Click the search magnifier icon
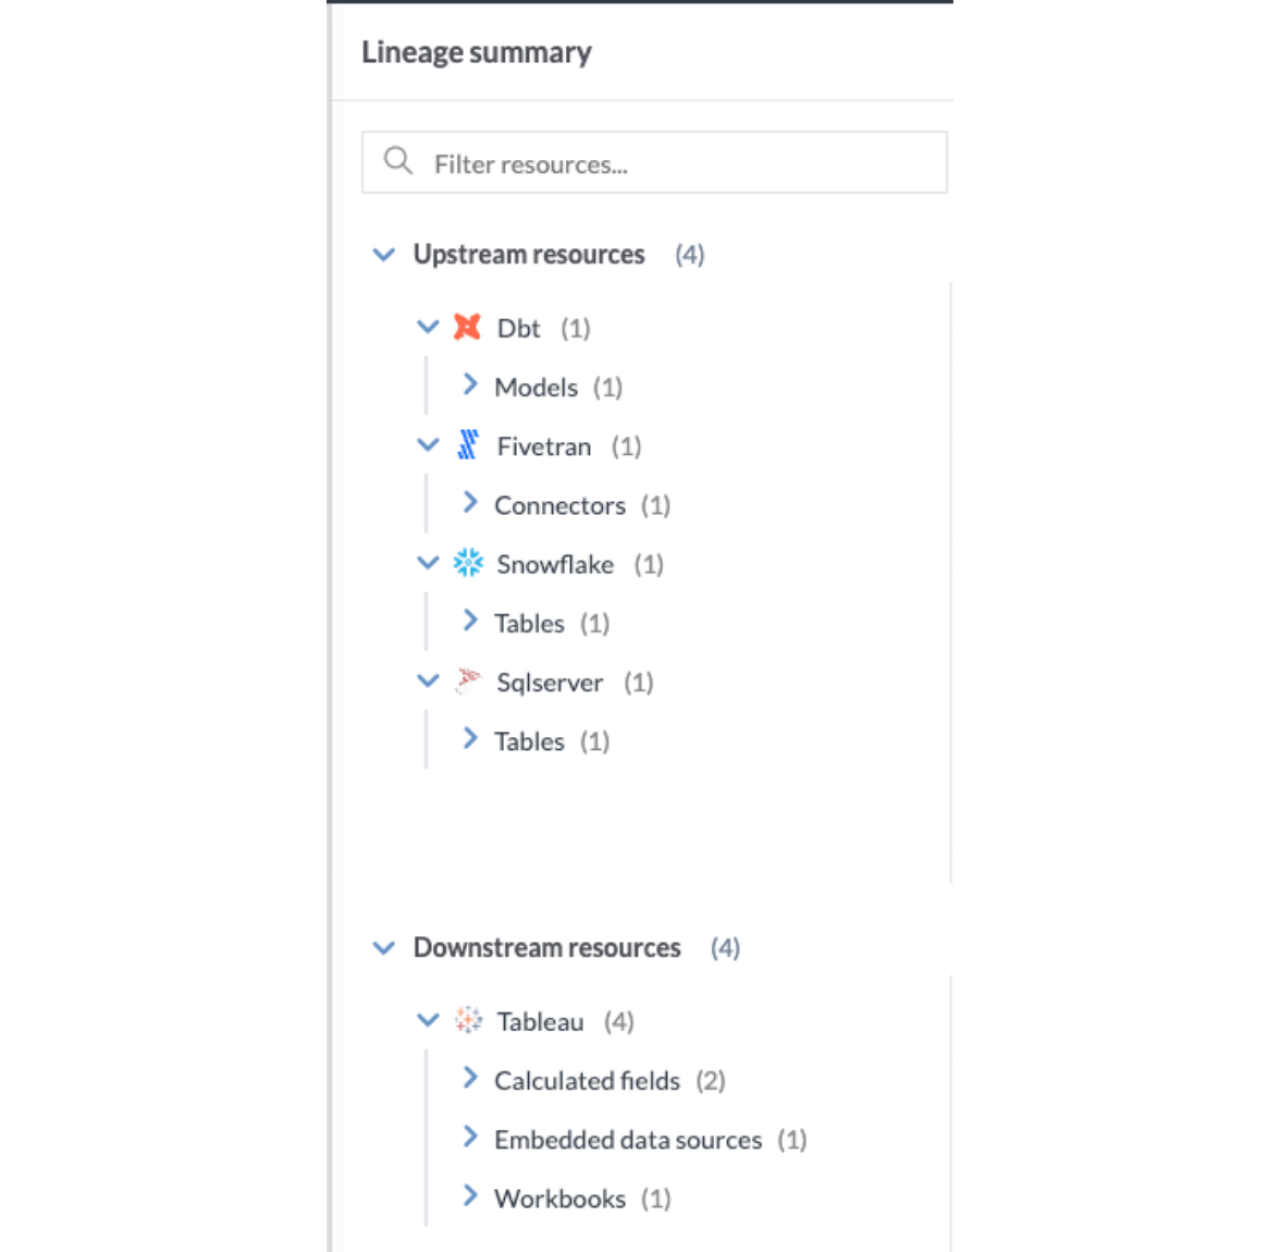This screenshot has height=1252, width=1280. coord(398,161)
